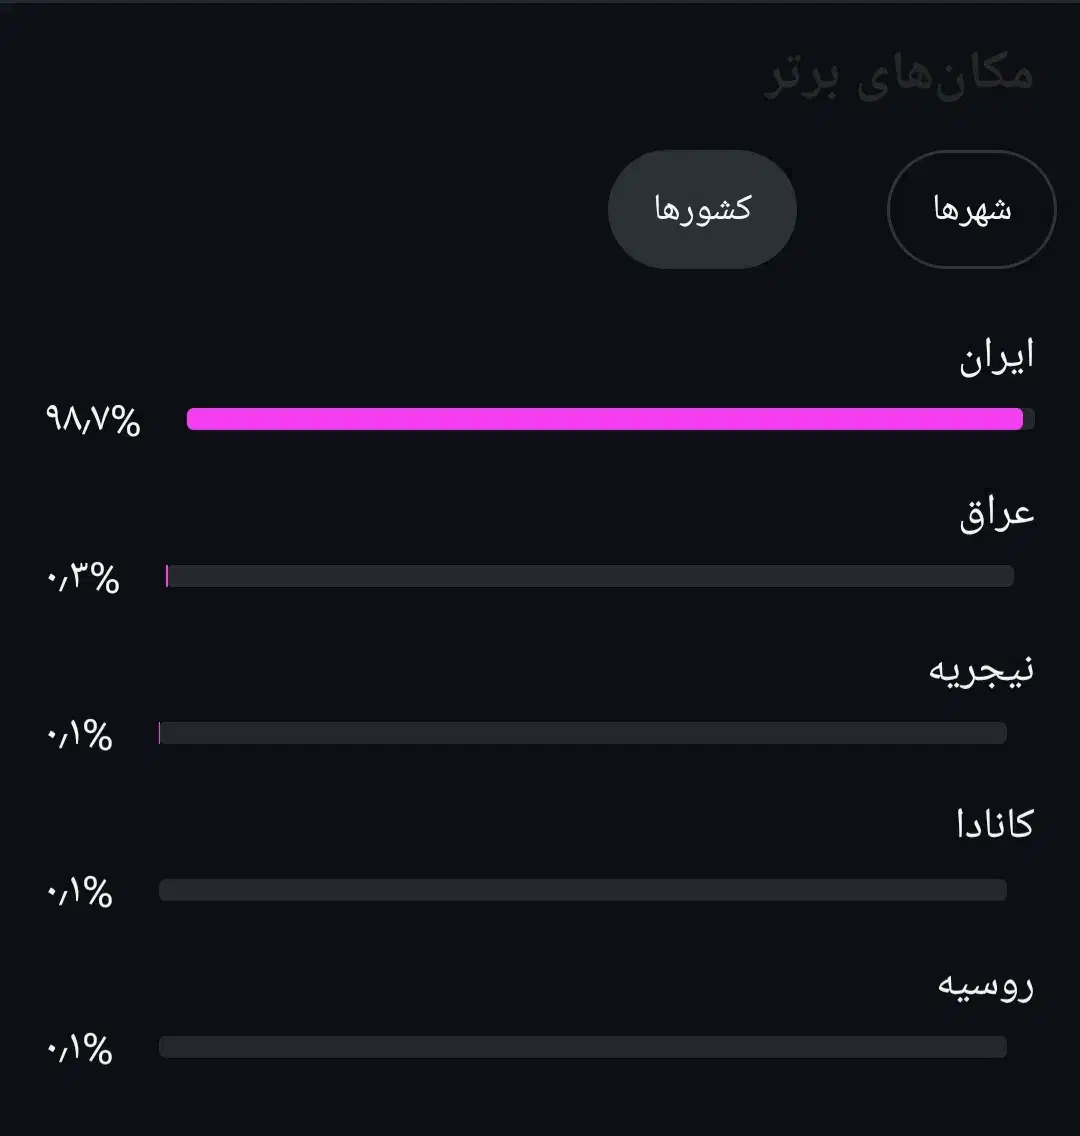
Task: Choose the روسیه (Russia) country name
Action: pos(985,985)
